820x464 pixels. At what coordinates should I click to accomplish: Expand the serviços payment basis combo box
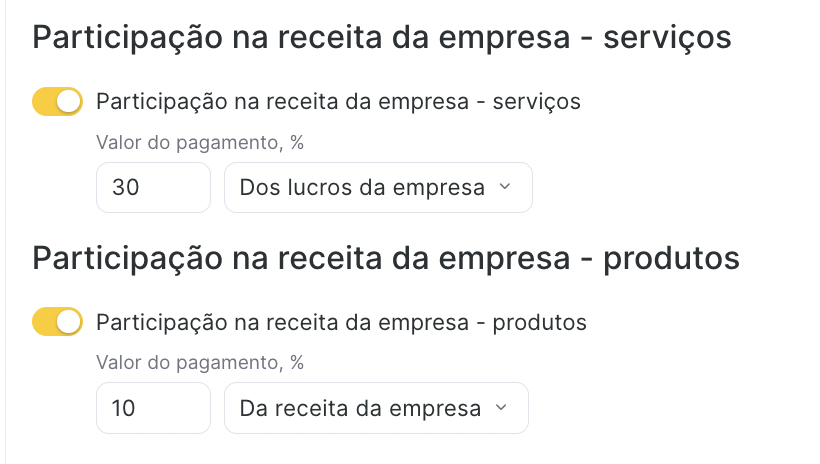tap(379, 187)
